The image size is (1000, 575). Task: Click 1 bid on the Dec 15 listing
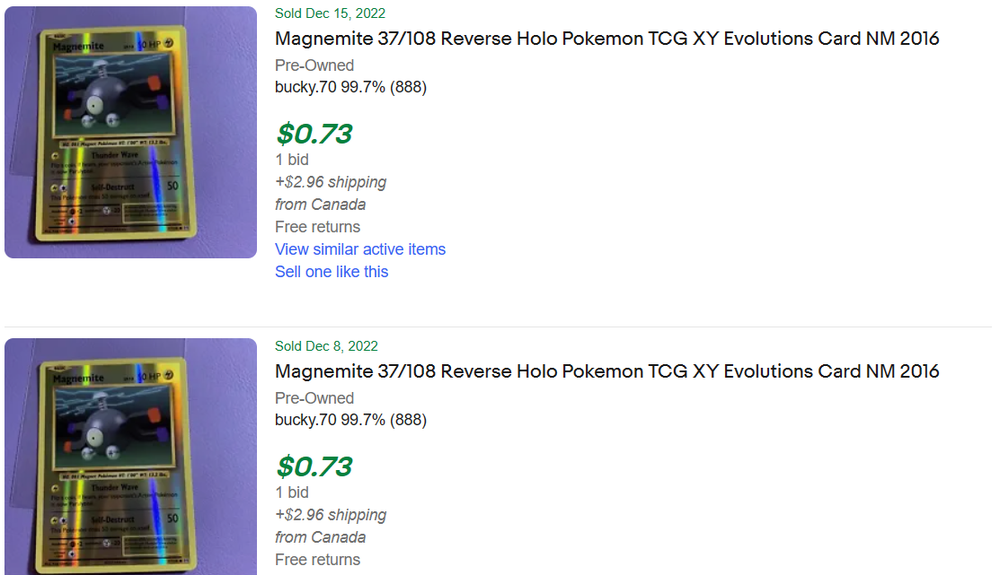pyautogui.click(x=291, y=159)
